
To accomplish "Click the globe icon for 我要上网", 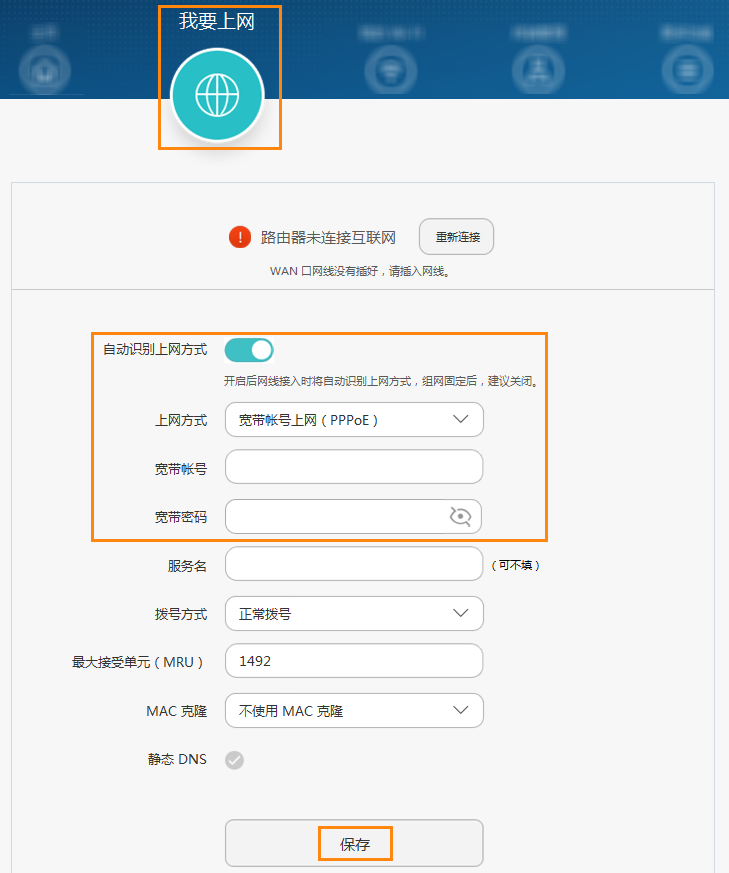I will 217,96.
